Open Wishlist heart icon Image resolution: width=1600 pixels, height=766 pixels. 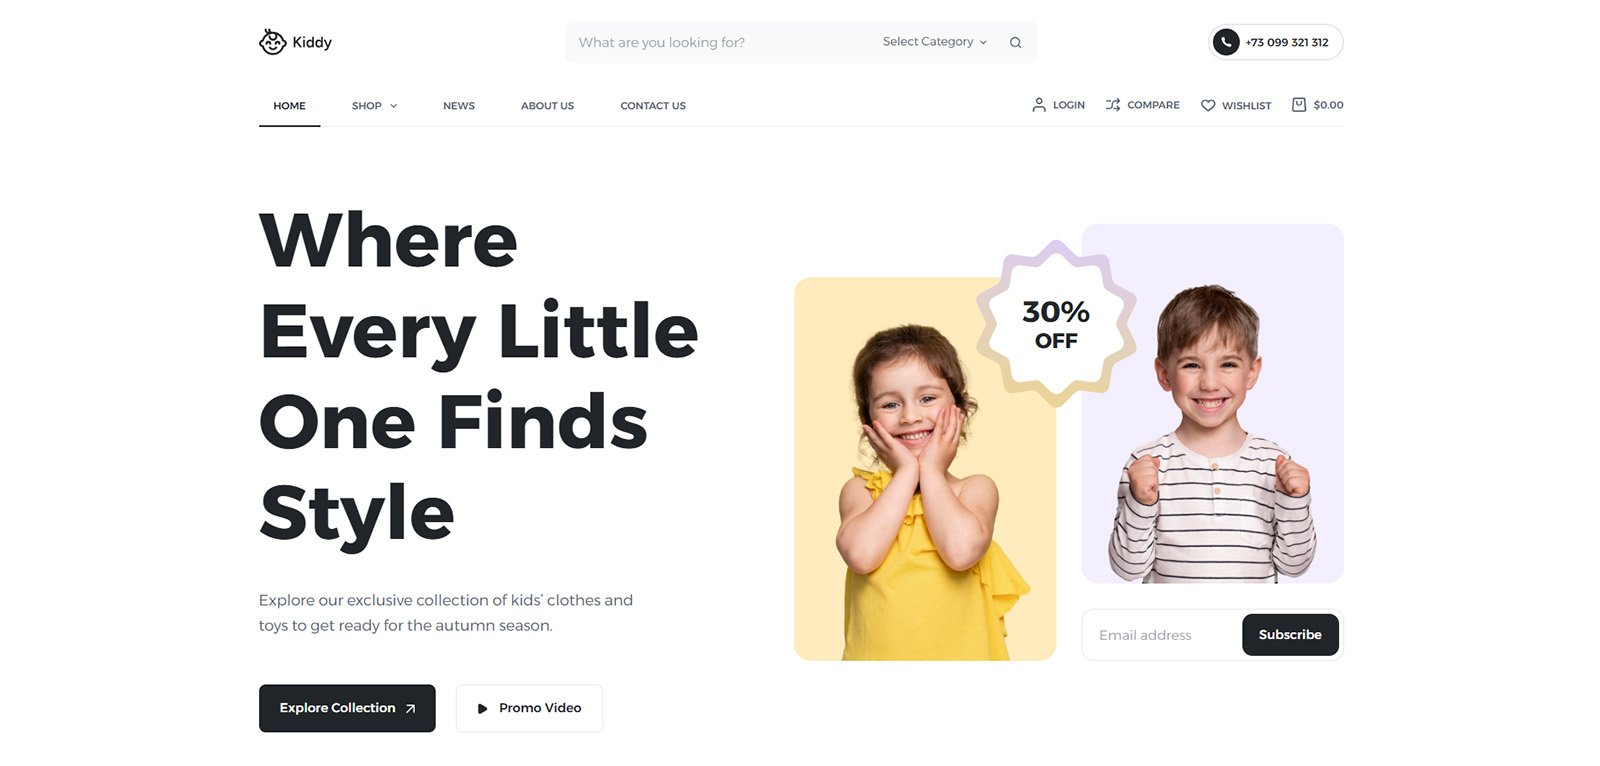click(1208, 105)
